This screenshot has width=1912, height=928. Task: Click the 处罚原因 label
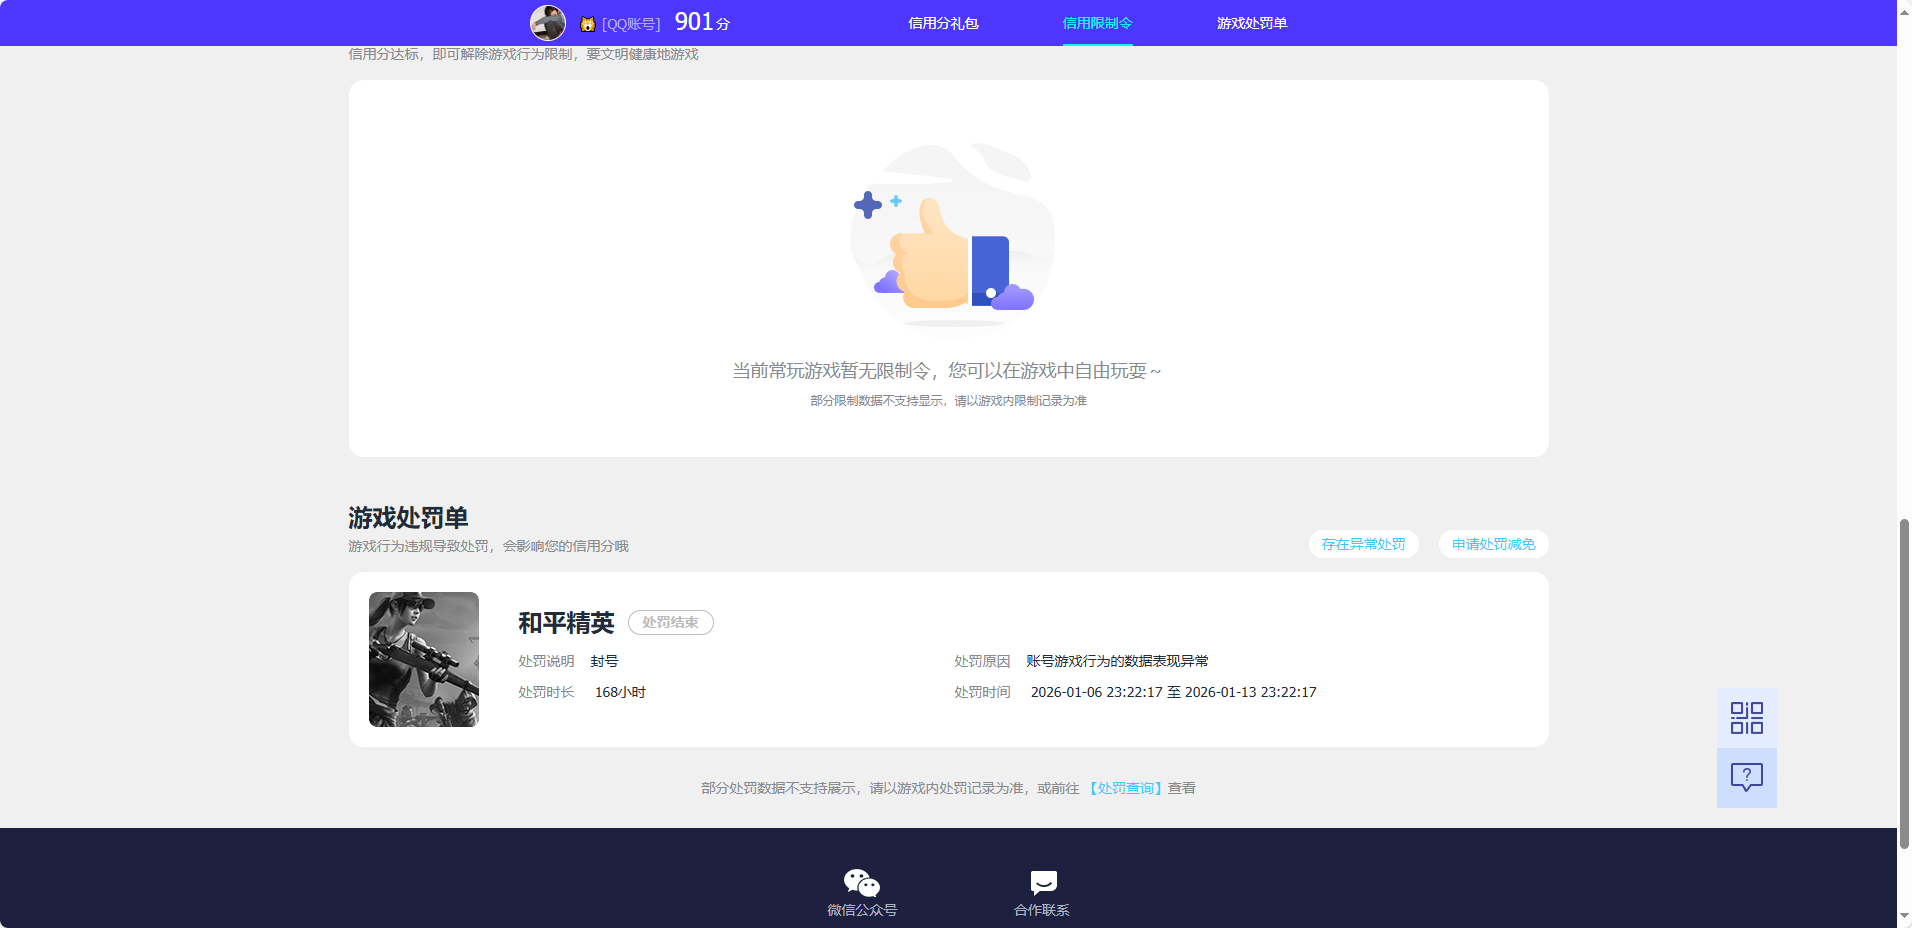(982, 661)
